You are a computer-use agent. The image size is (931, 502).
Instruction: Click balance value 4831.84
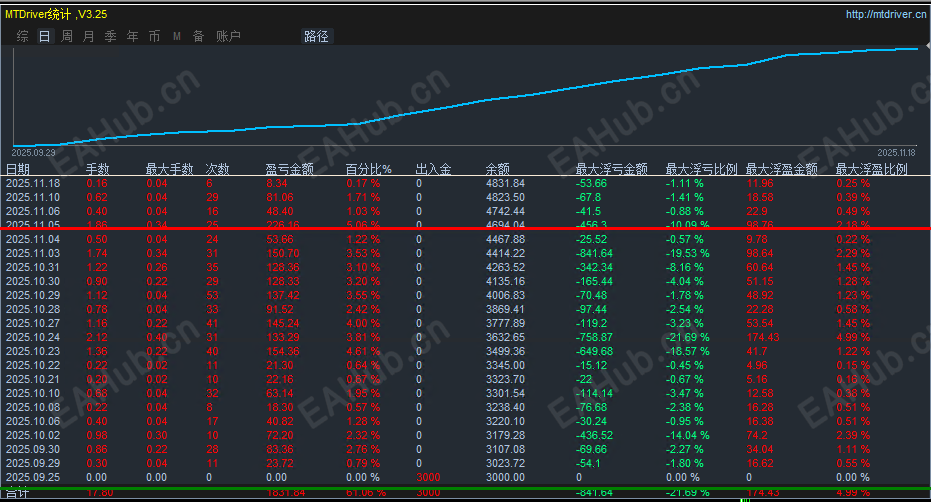tap(505, 184)
